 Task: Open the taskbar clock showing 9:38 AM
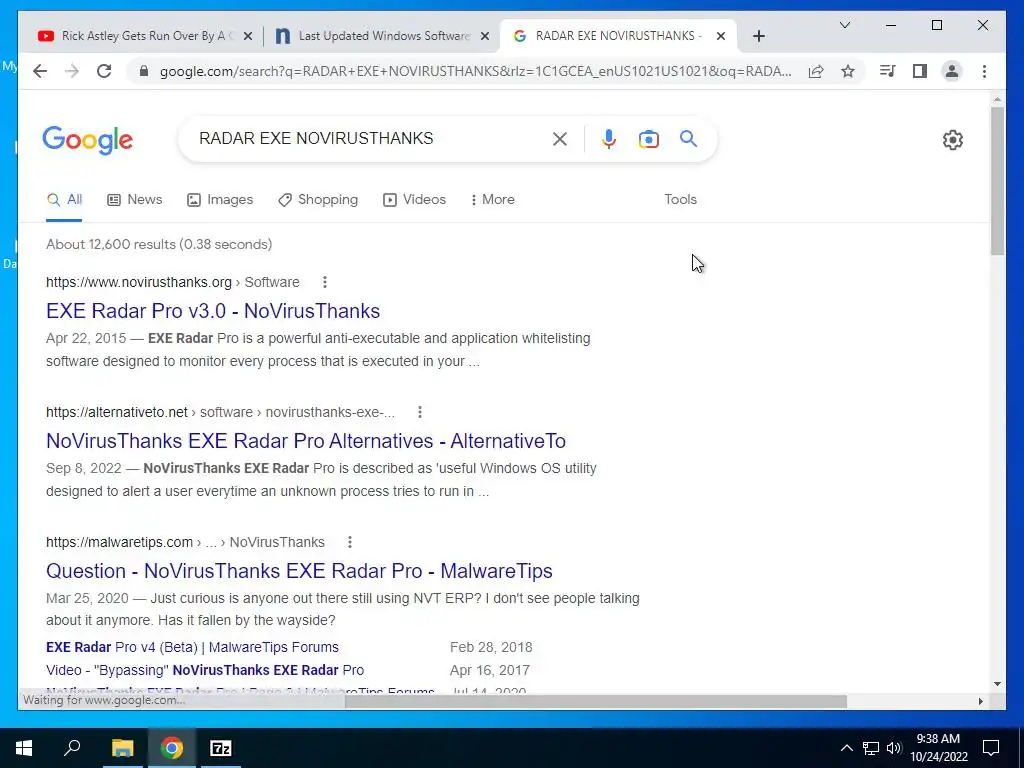coord(938,748)
